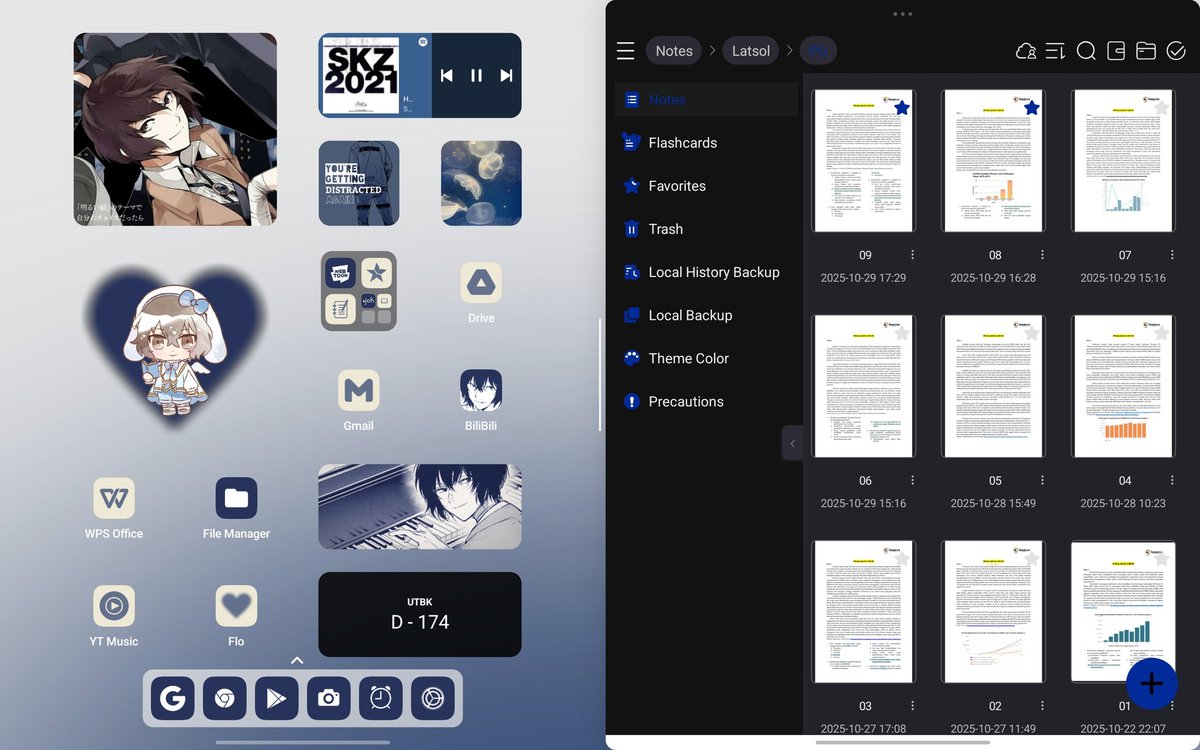Open Precautions in the sidebar
1200x750 pixels.
(x=707, y=401)
